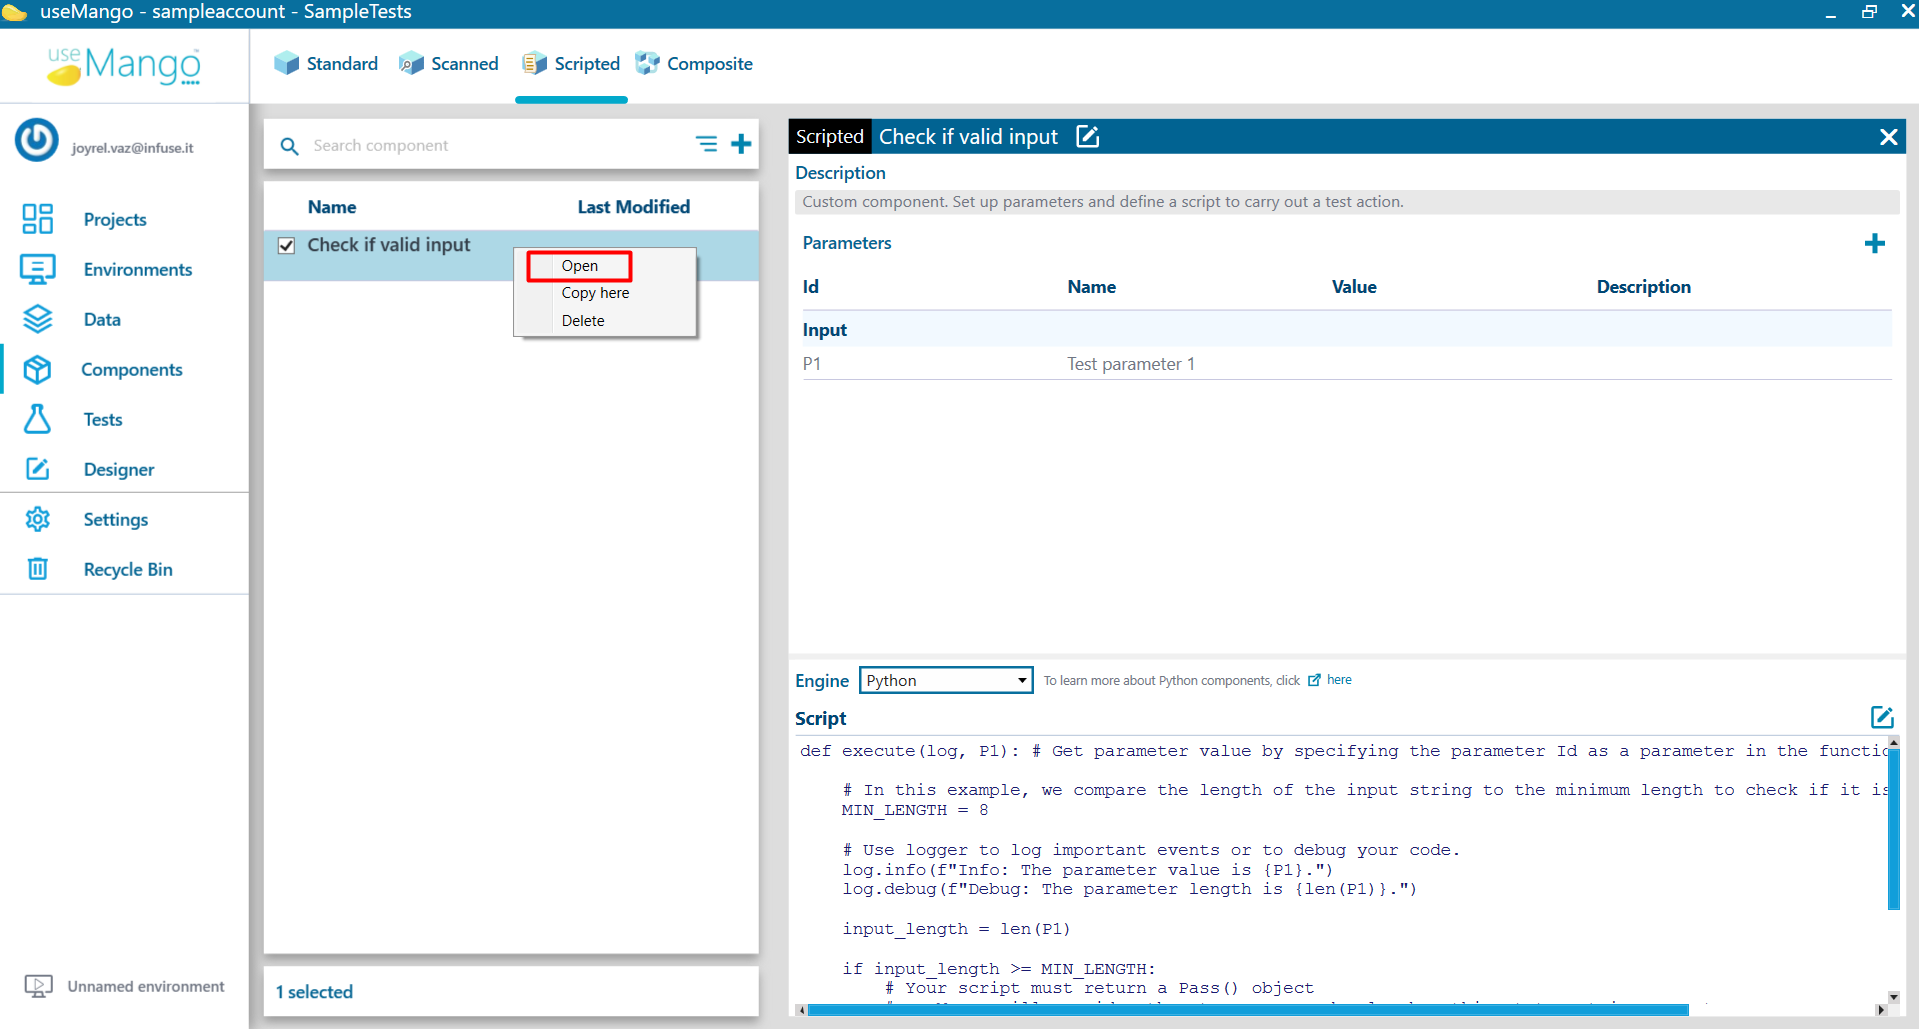The height and width of the screenshot is (1029, 1919).
Task: Choose Open from the context menu
Action: click(580, 266)
